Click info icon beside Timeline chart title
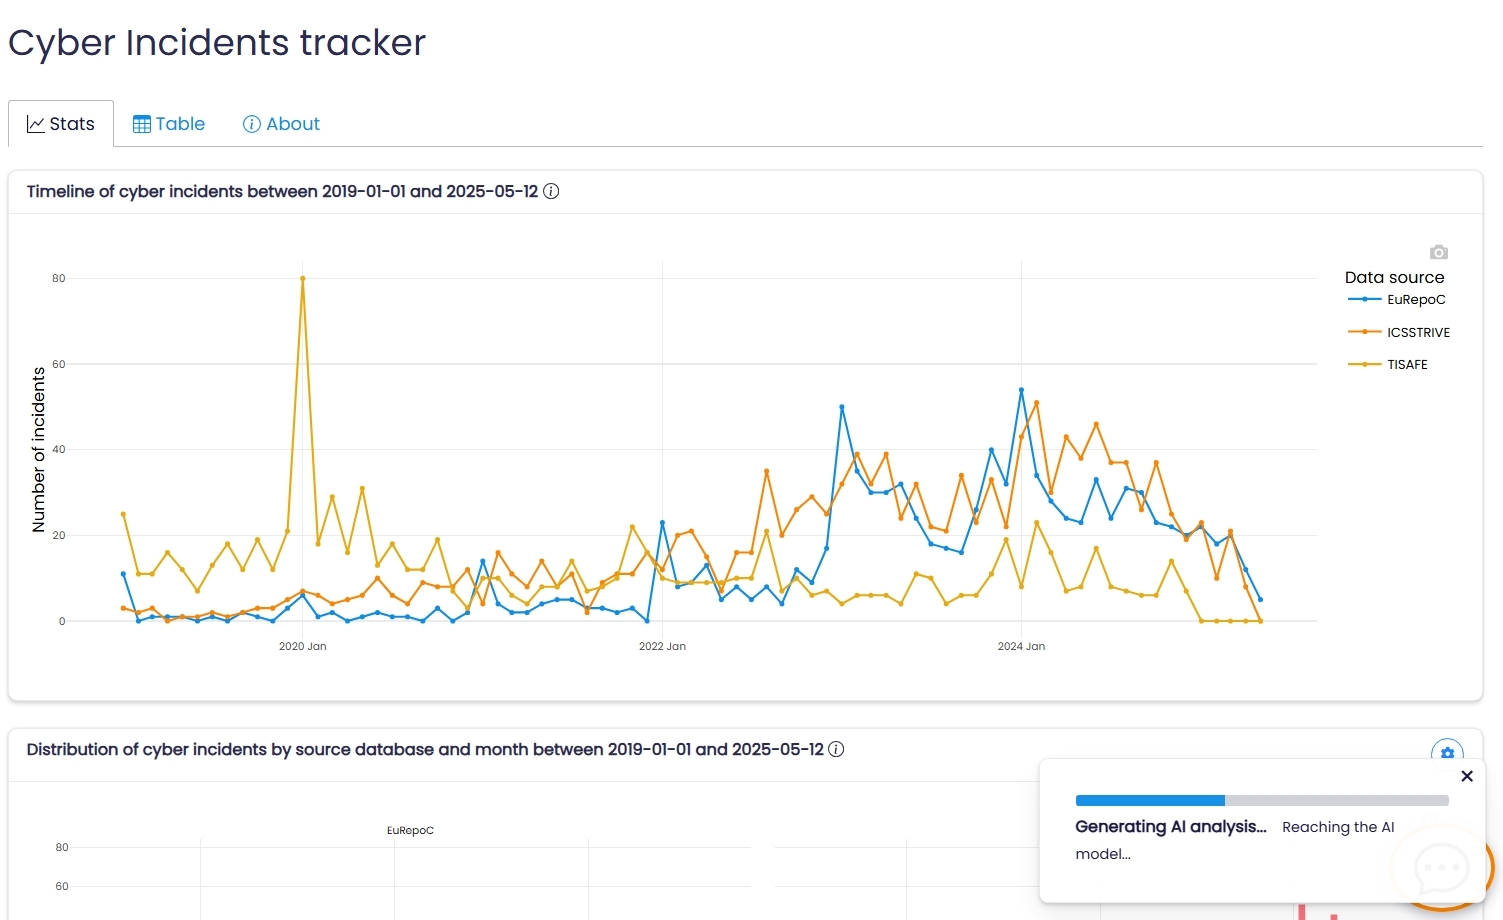Viewport: 1503px width, 920px height. [551, 191]
